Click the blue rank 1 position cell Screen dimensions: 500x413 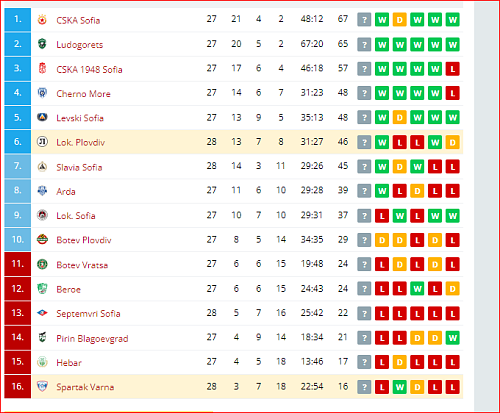18,20
